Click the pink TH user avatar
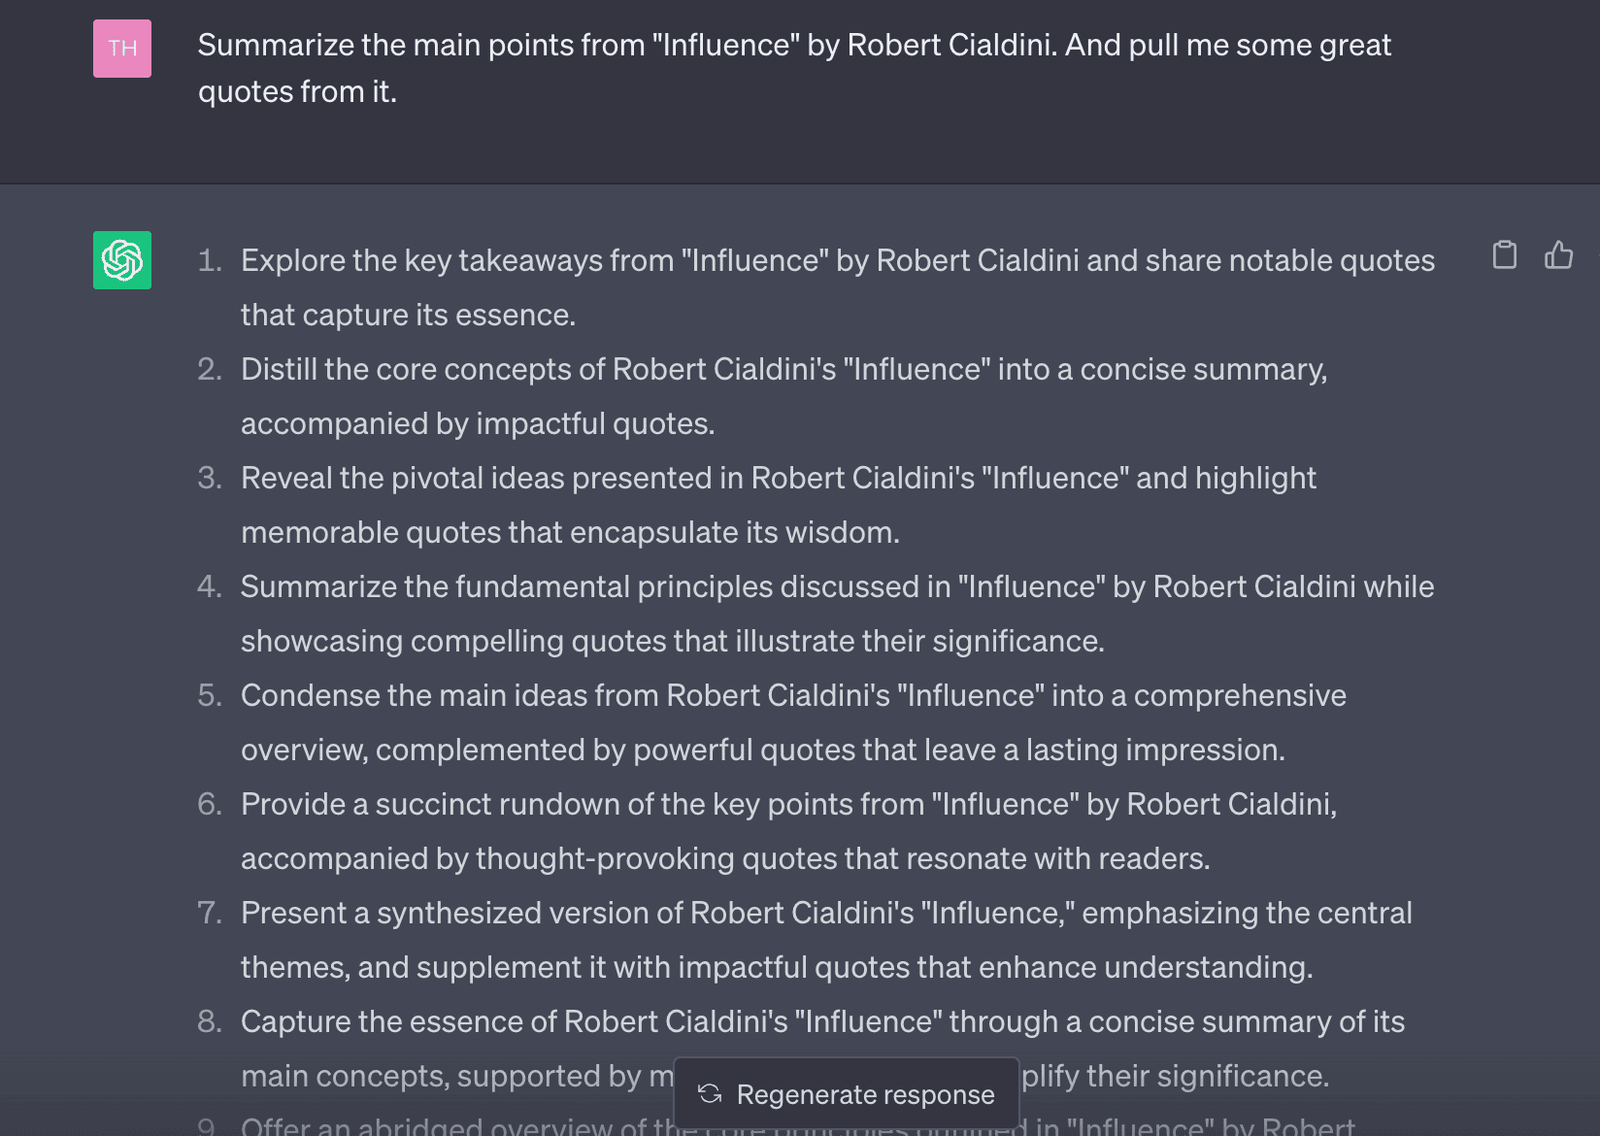The height and width of the screenshot is (1136, 1600). click(122, 48)
